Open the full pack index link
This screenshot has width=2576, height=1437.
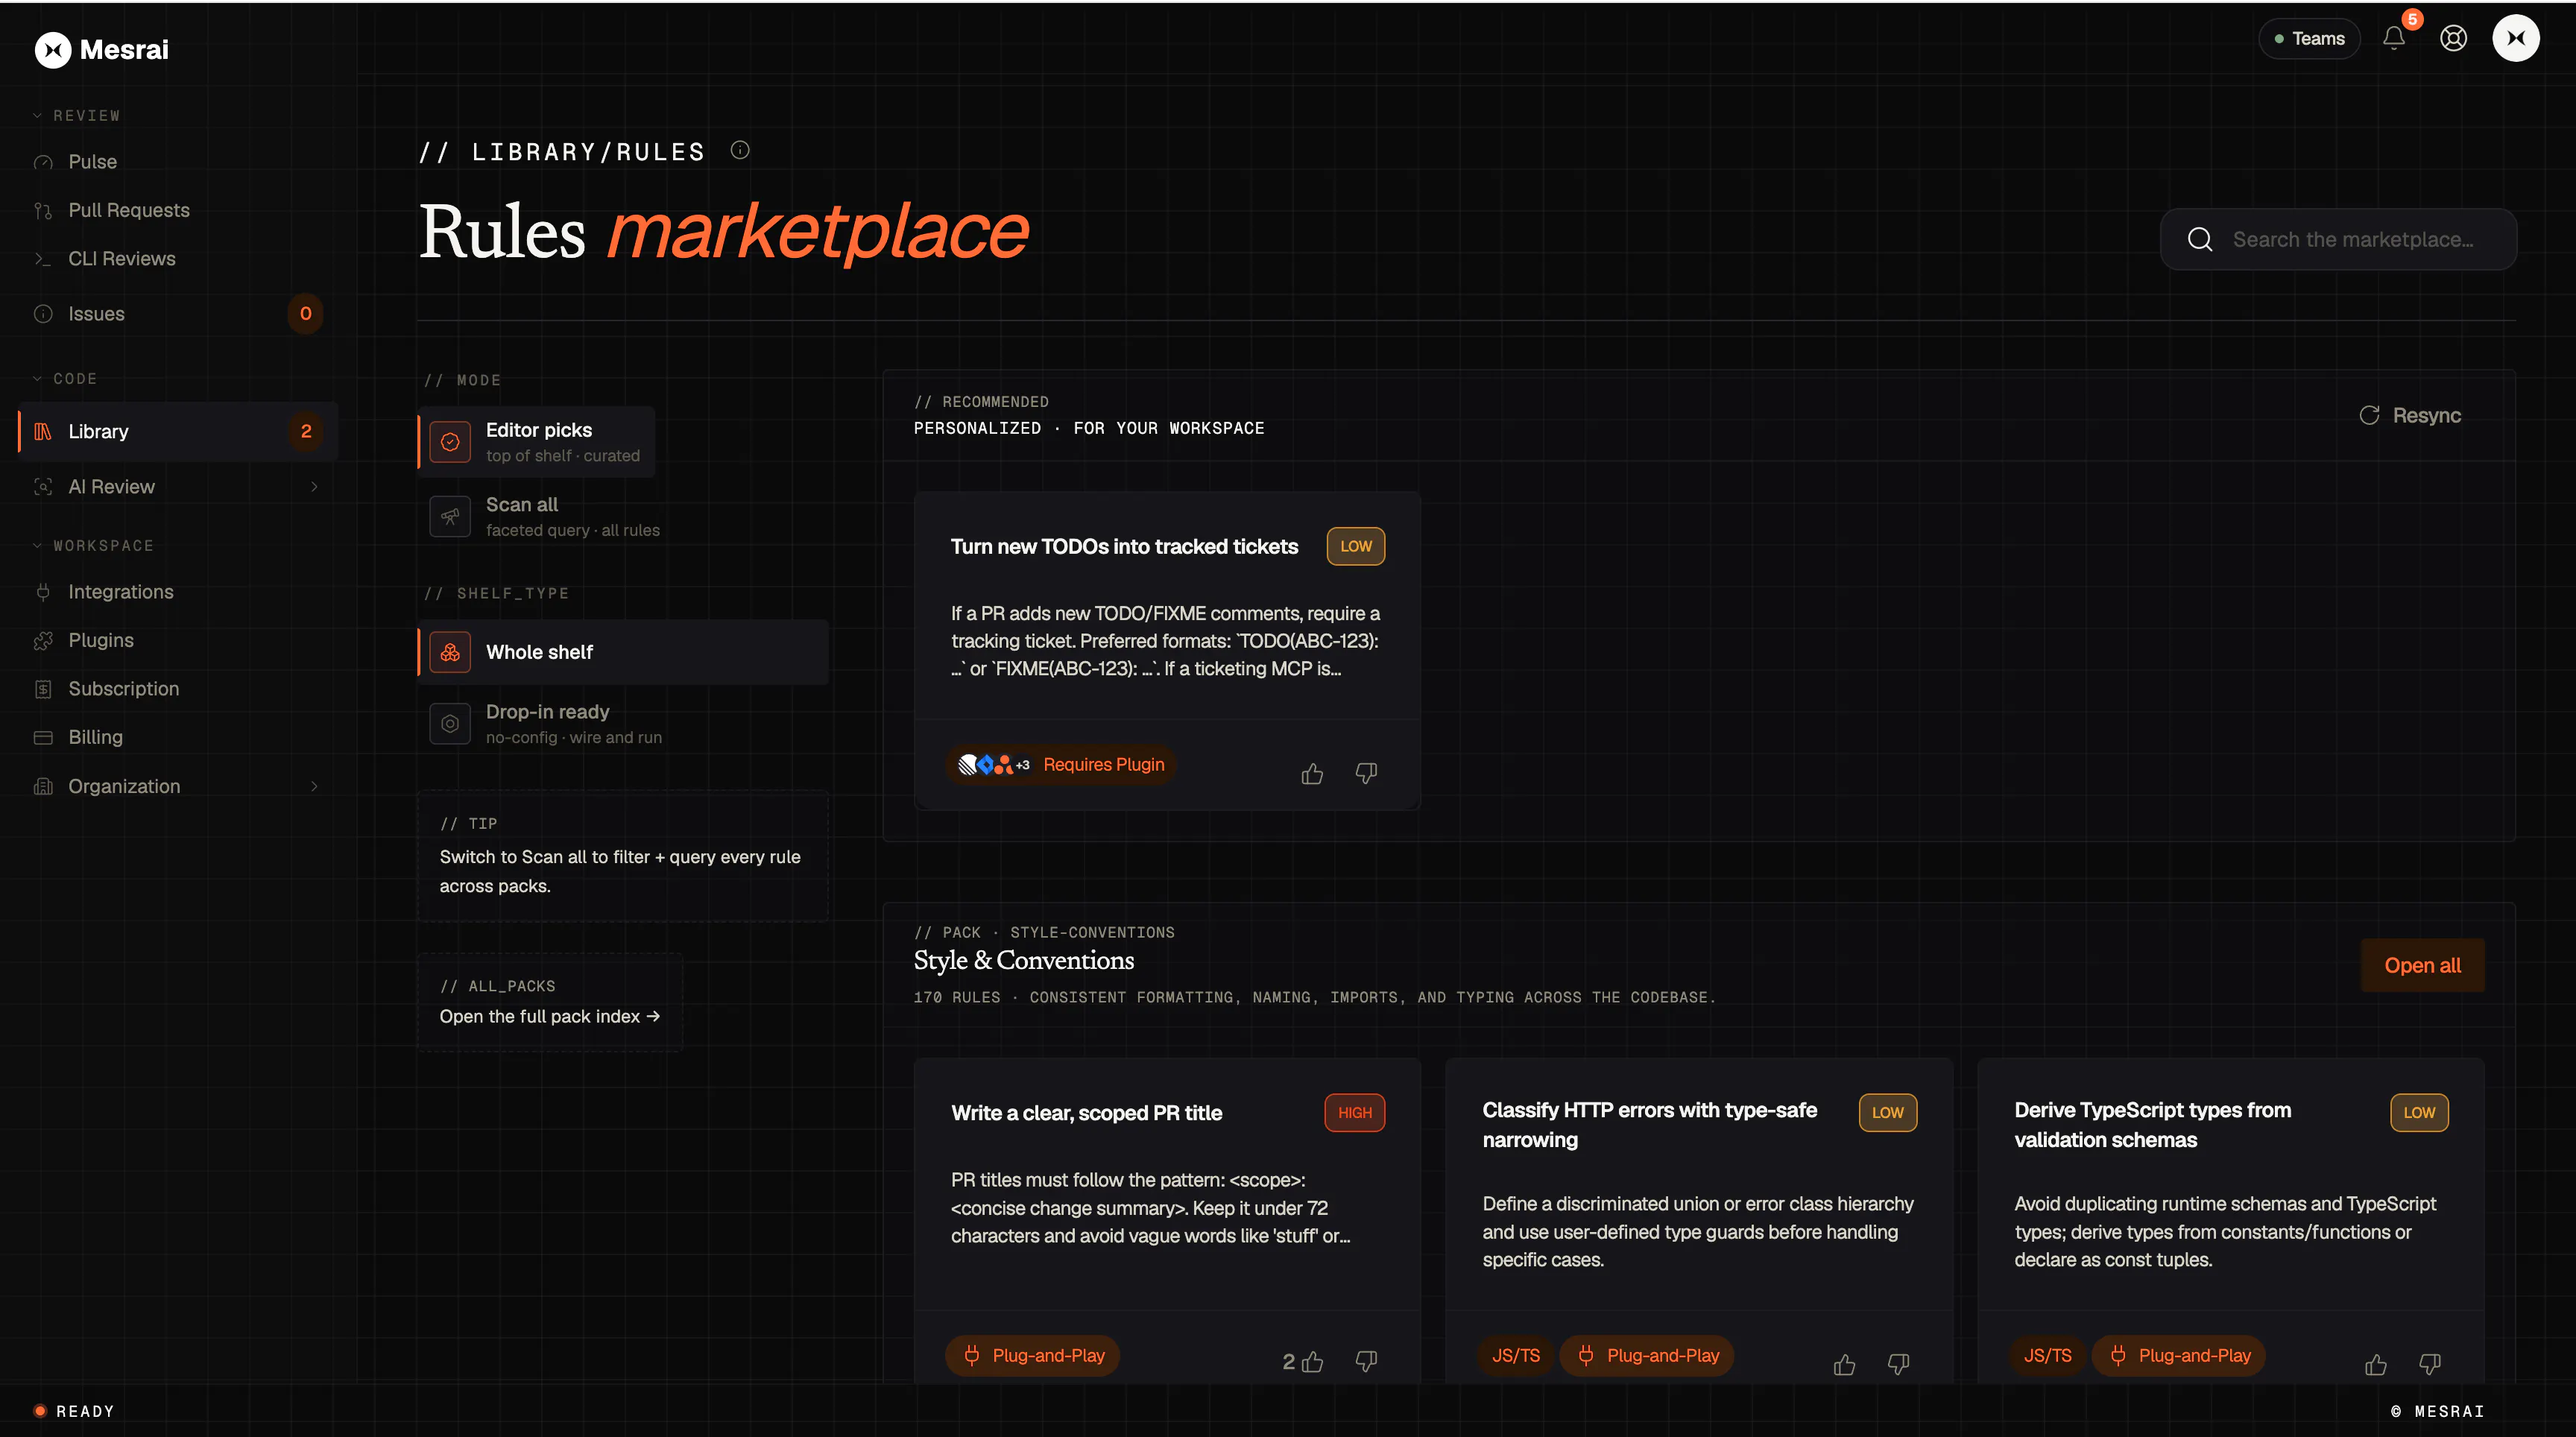[x=550, y=1016]
